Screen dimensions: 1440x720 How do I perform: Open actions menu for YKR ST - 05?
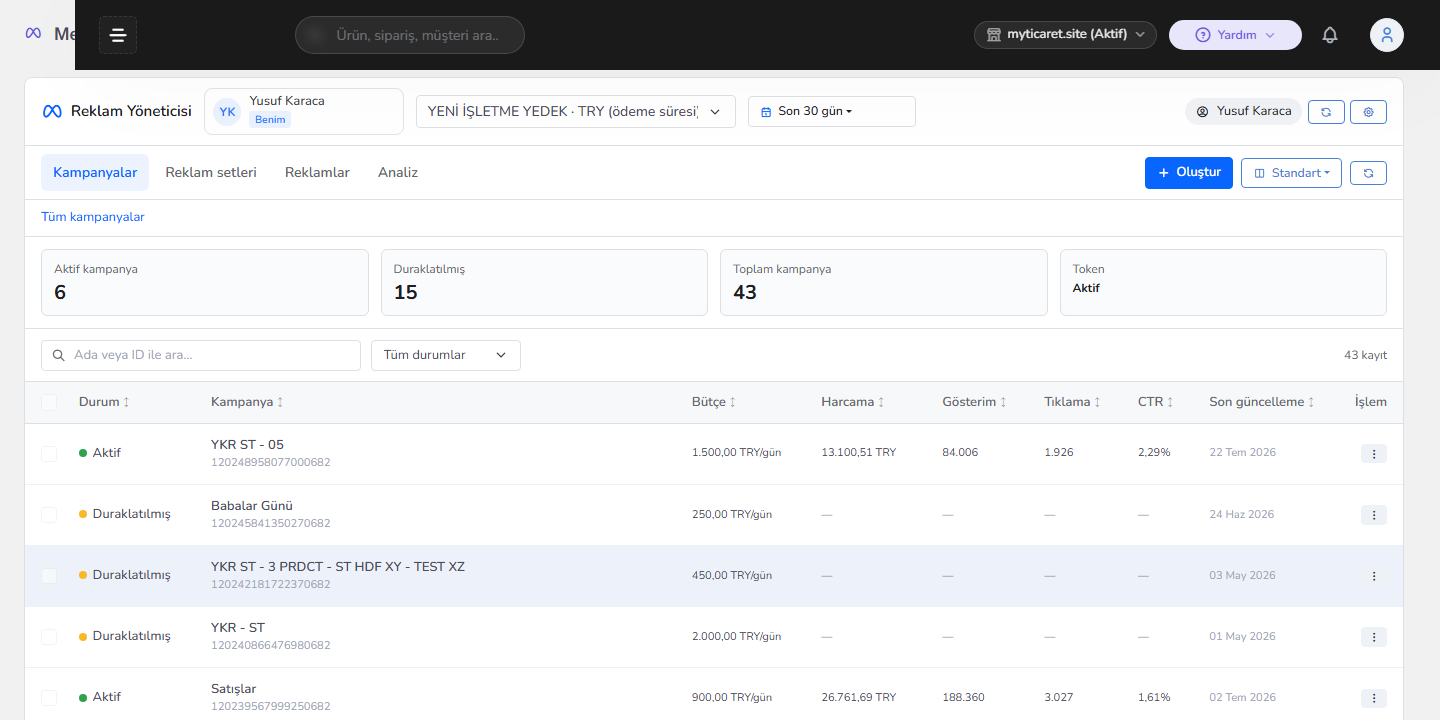tap(1374, 454)
